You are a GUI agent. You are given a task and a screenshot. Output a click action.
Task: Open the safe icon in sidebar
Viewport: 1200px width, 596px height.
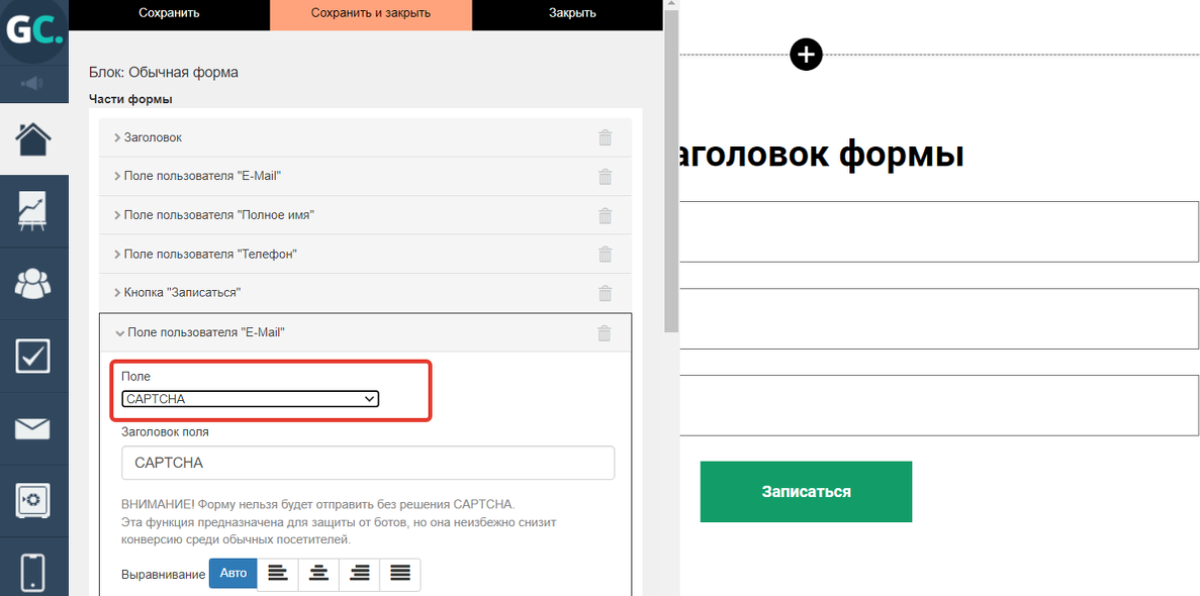point(33,501)
